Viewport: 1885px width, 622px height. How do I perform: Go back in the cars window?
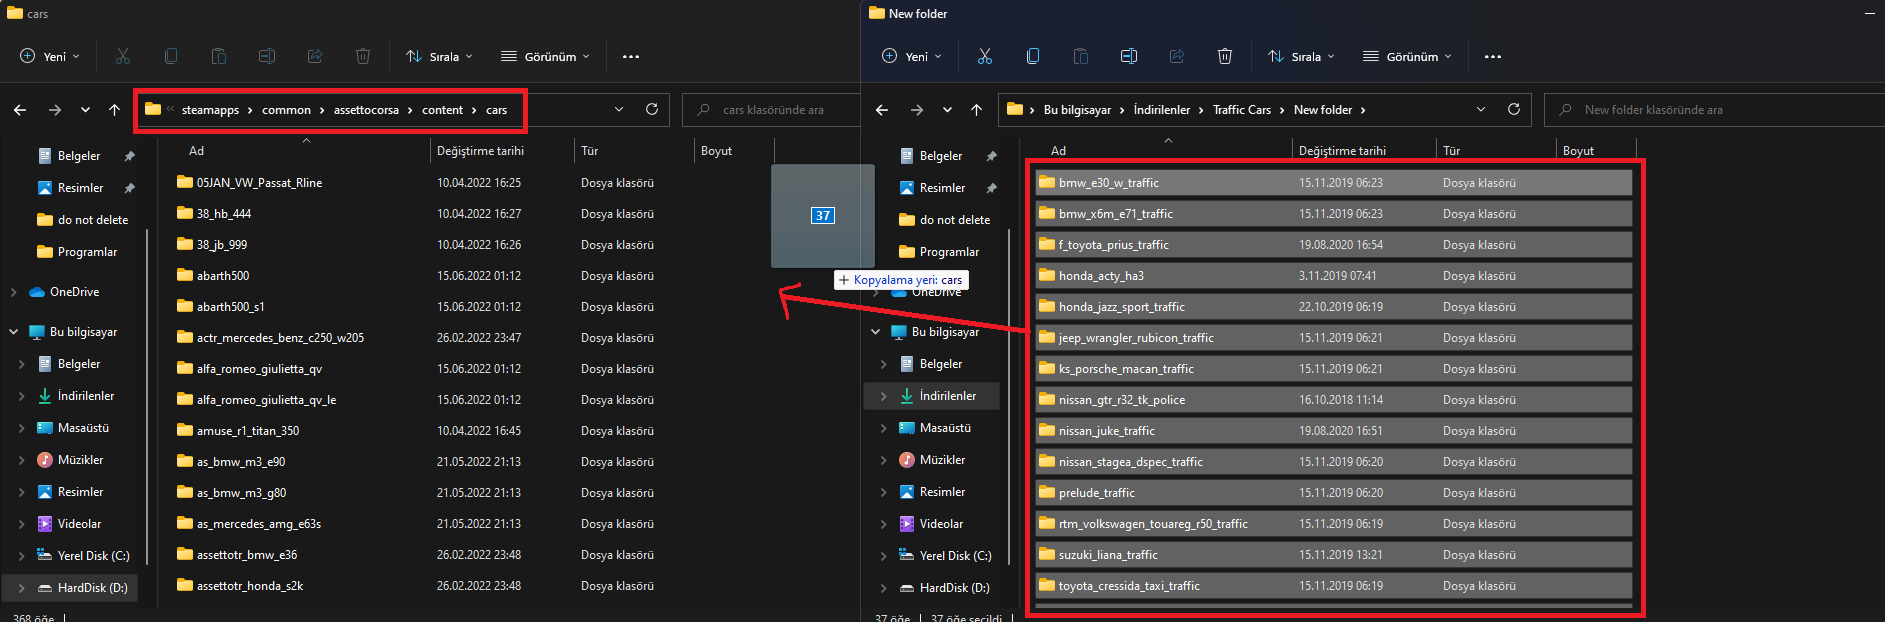coord(20,110)
